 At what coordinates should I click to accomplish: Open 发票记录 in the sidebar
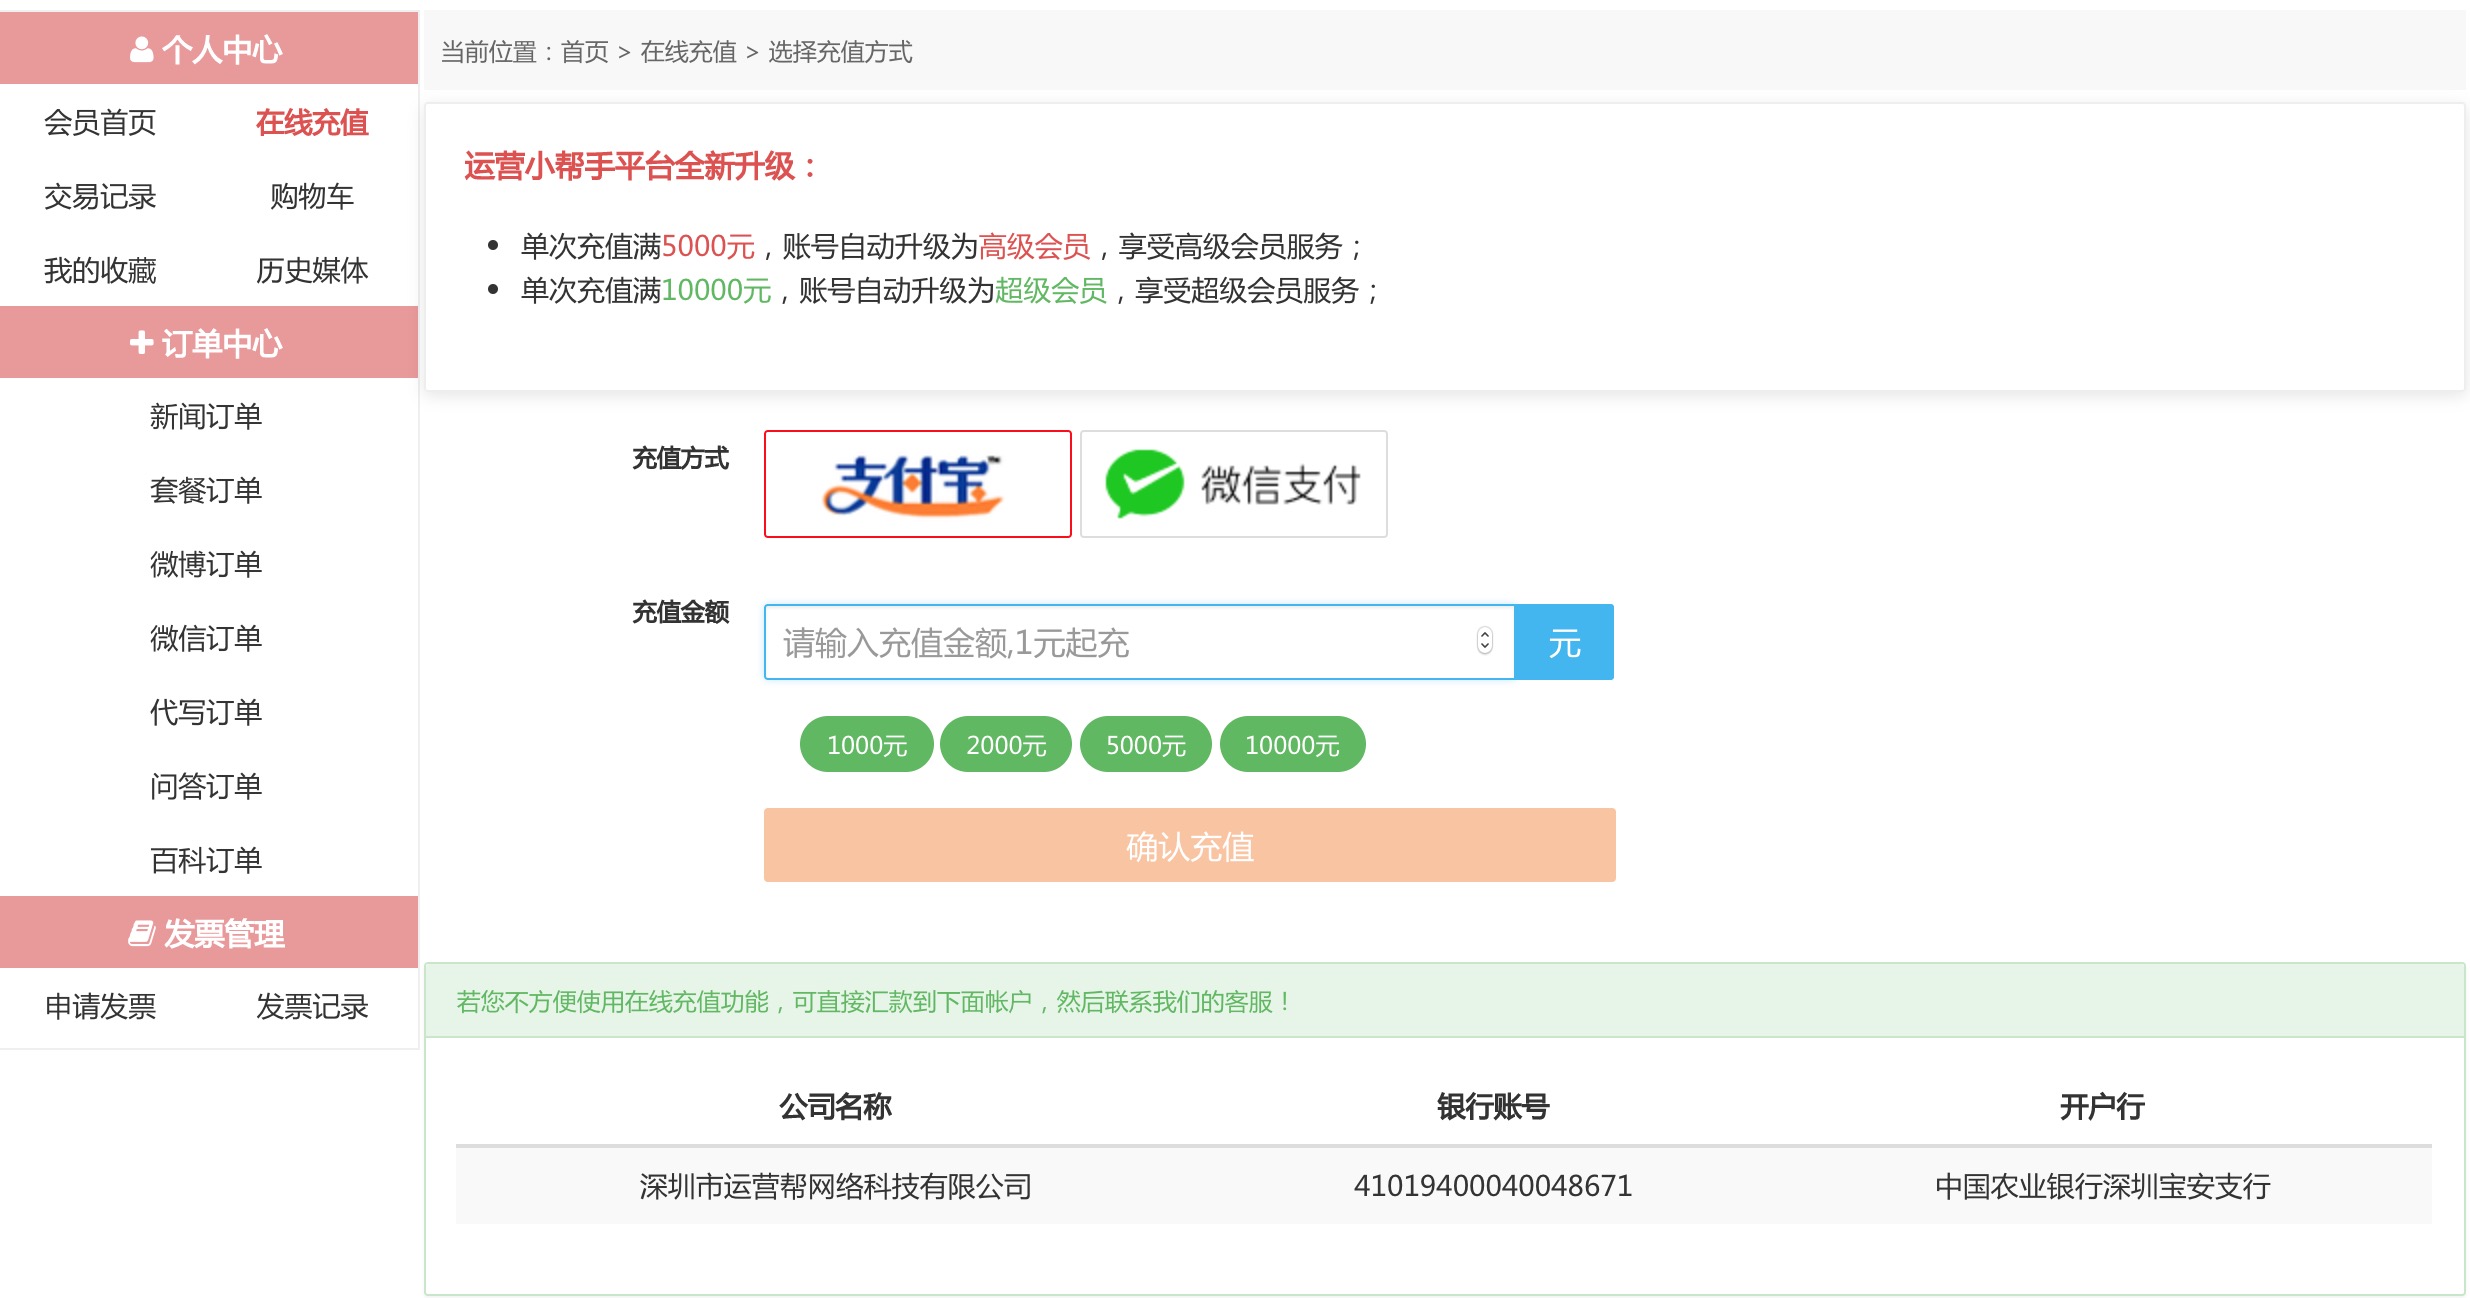click(312, 1007)
